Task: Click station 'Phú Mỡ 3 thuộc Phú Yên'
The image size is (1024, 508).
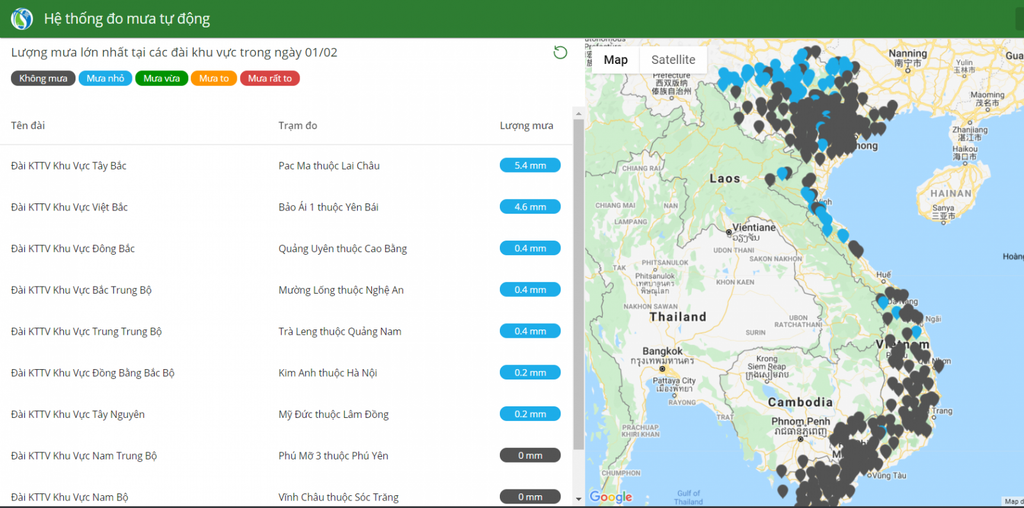Action: point(333,456)
